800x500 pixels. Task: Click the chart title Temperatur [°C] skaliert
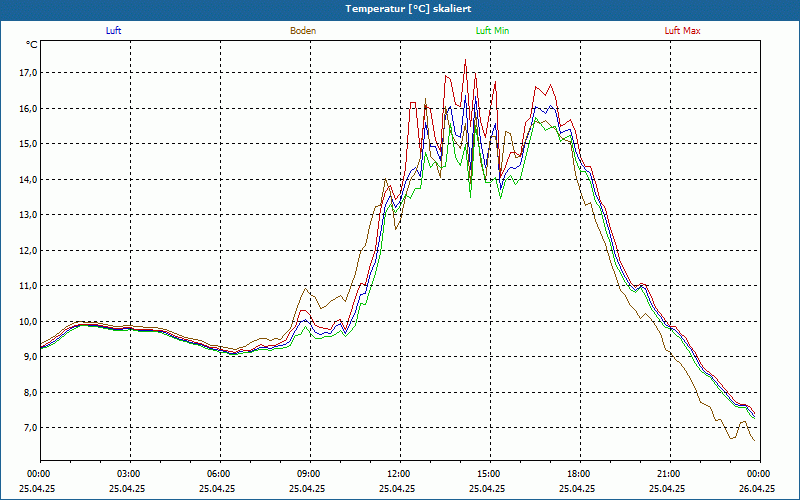(x=408, y=9)
